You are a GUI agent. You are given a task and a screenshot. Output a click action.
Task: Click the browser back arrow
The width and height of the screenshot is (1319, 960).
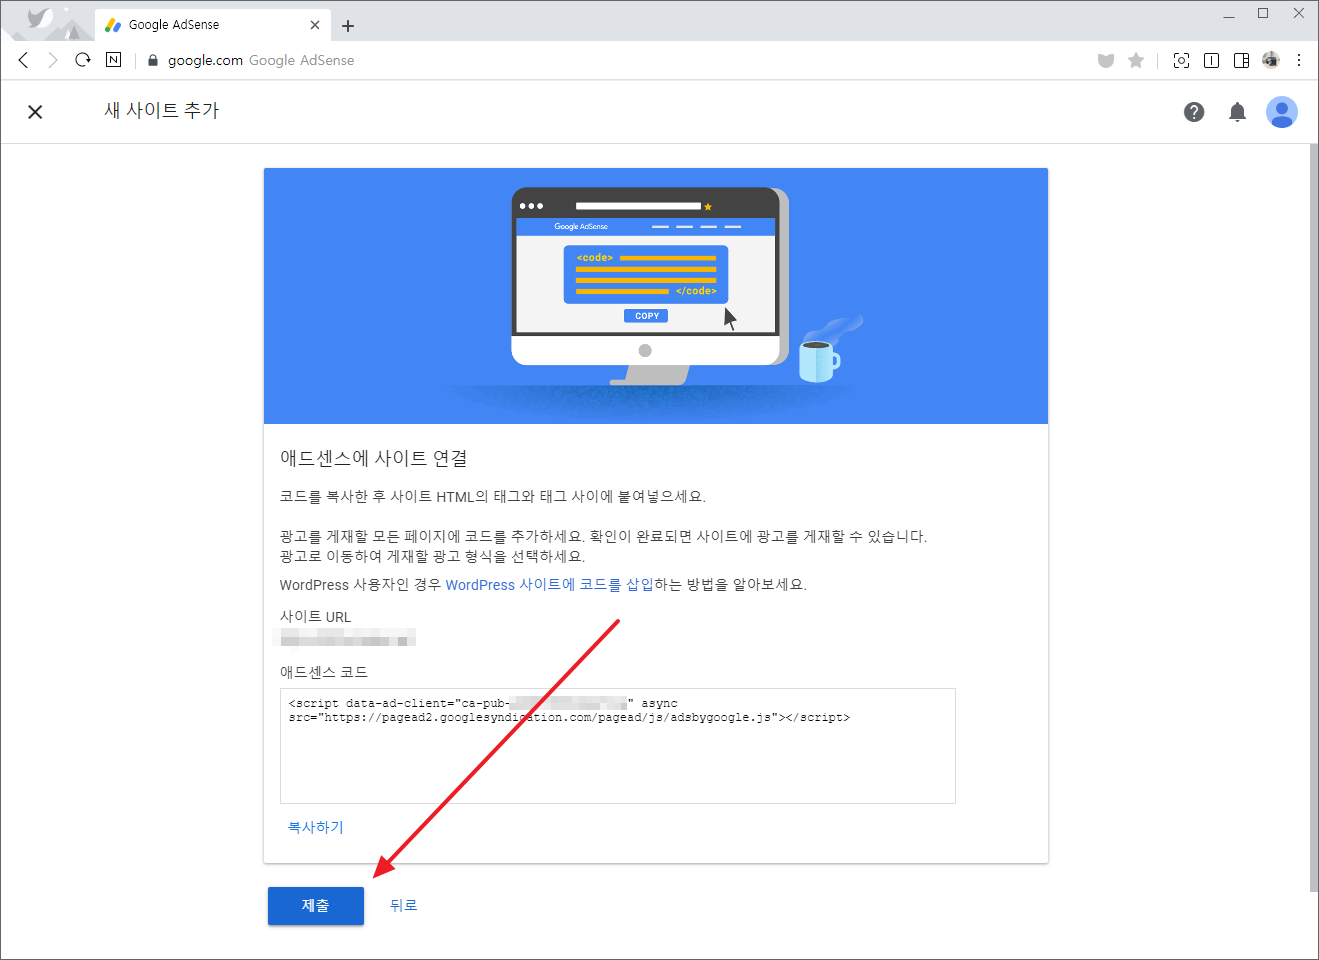pos(23,60)
